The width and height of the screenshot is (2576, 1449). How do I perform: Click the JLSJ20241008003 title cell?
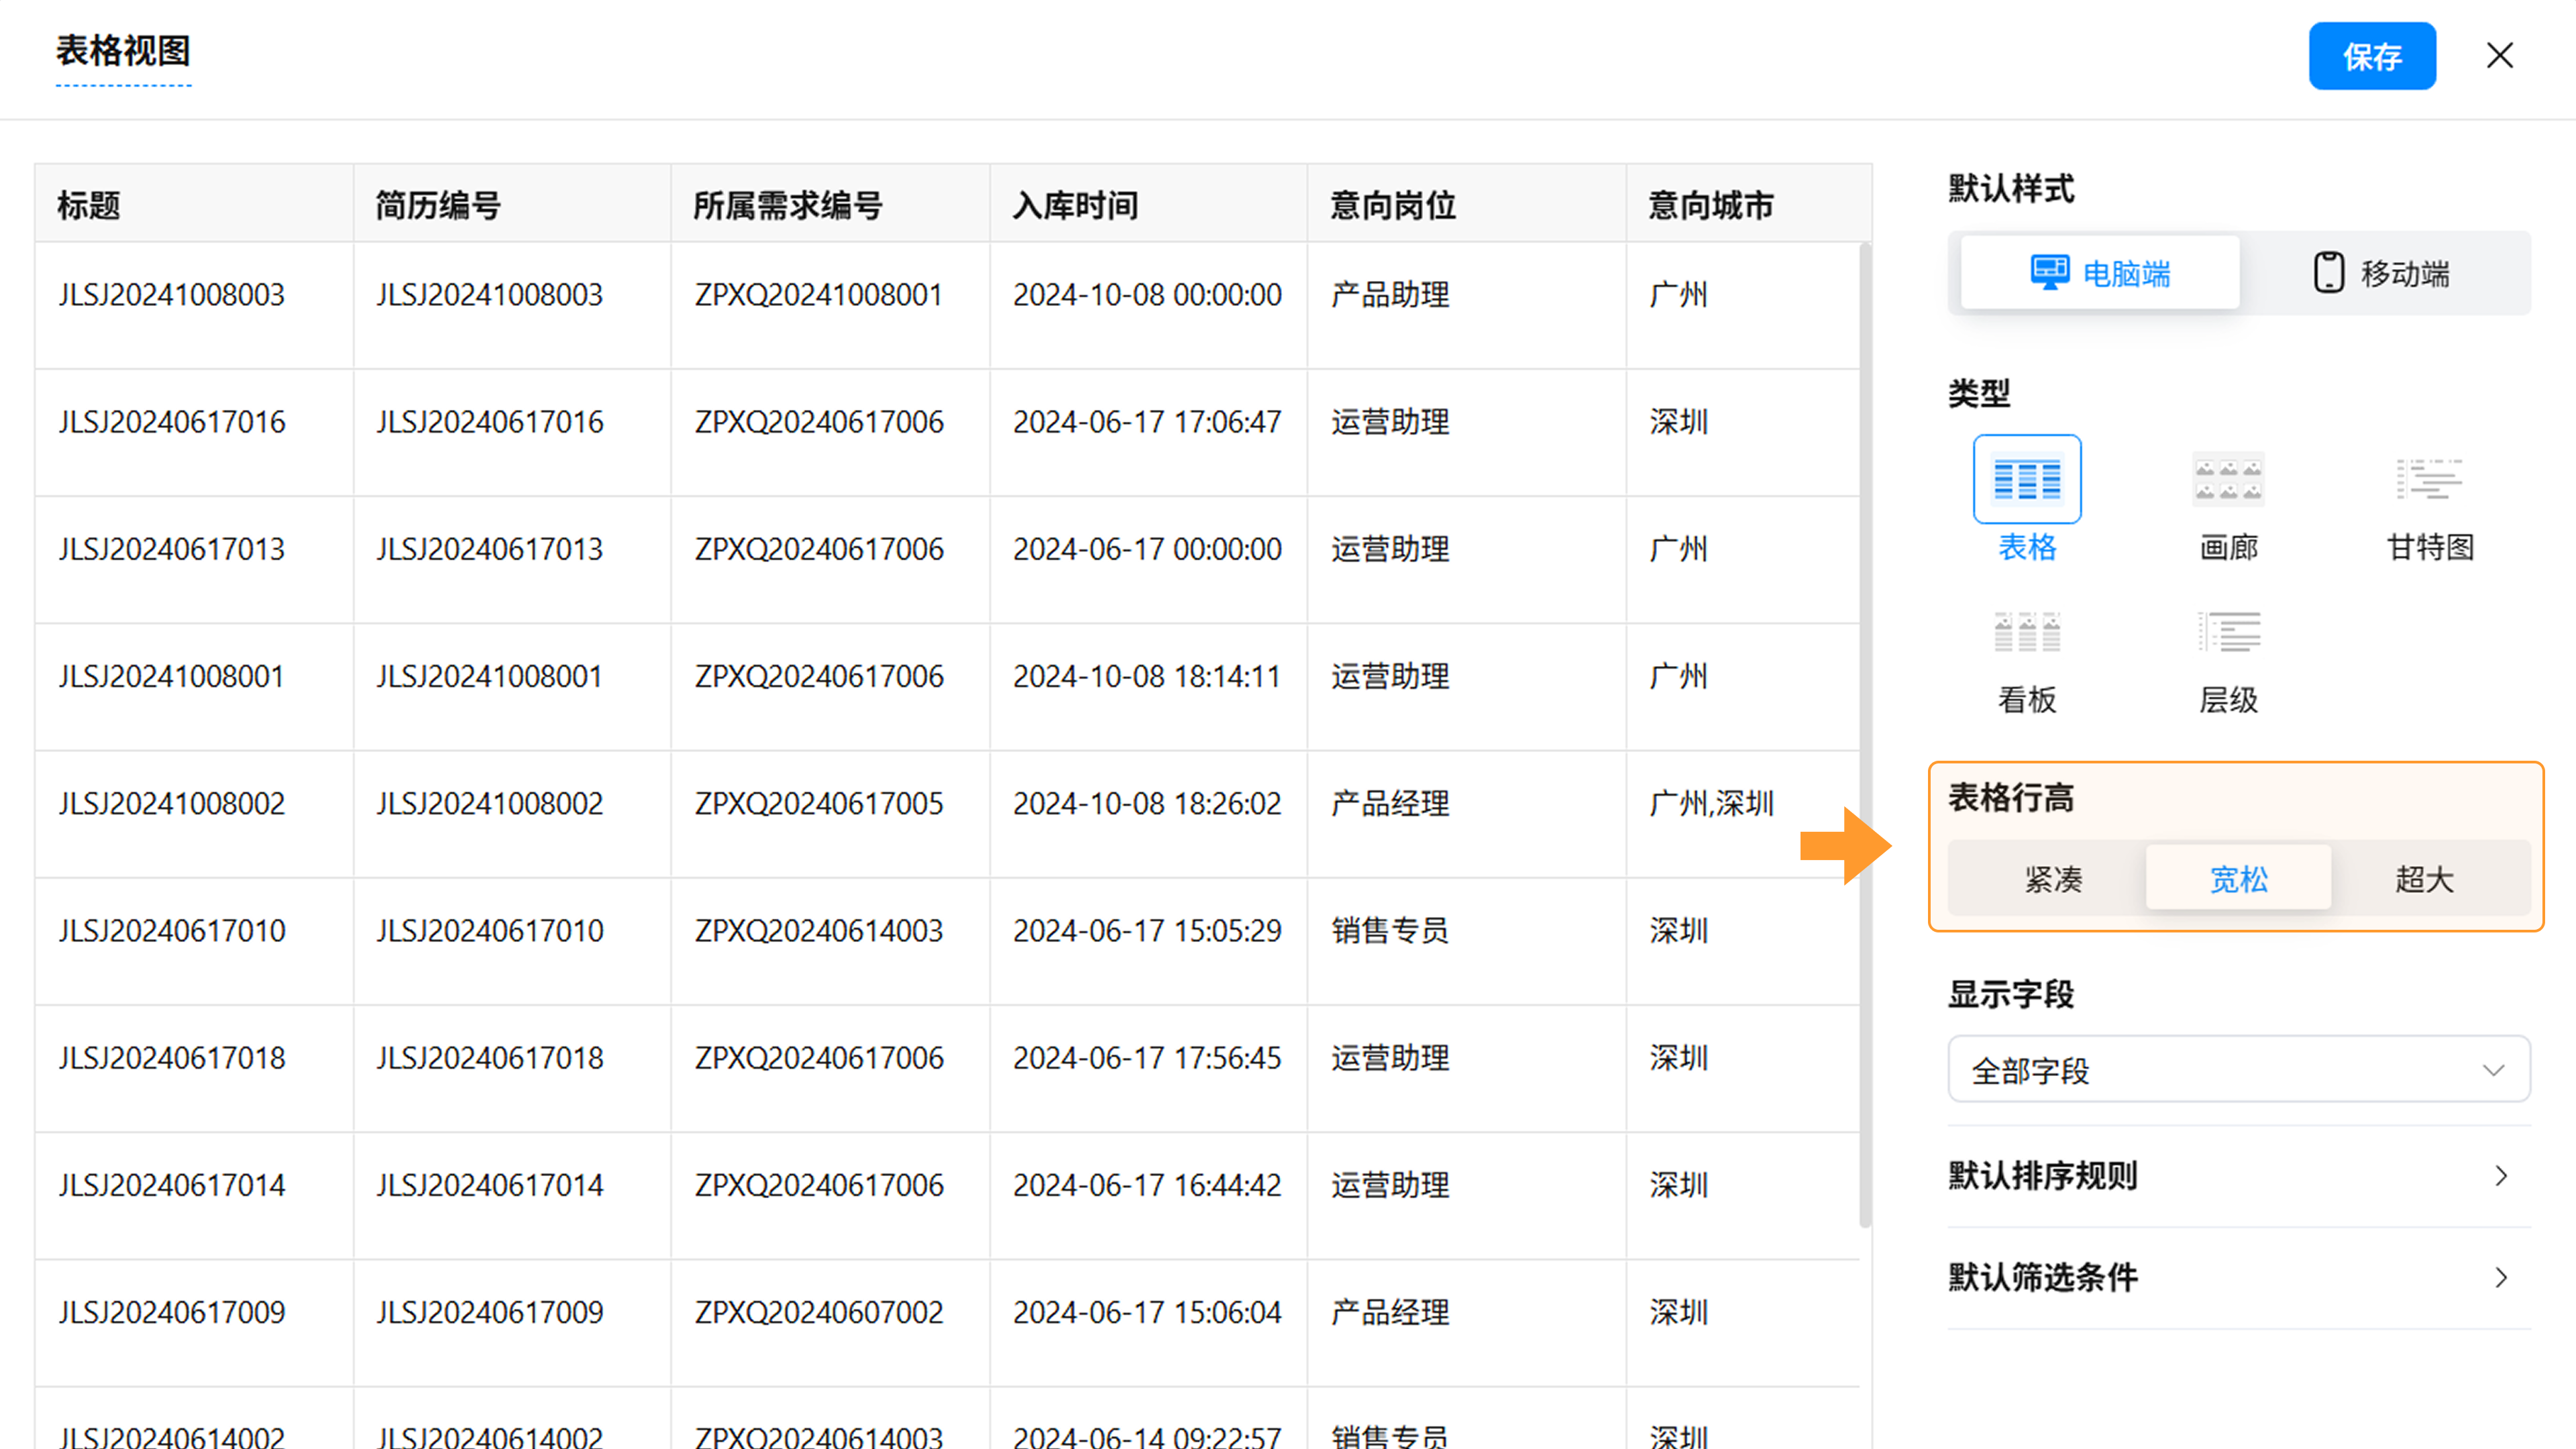pos(172,295)
